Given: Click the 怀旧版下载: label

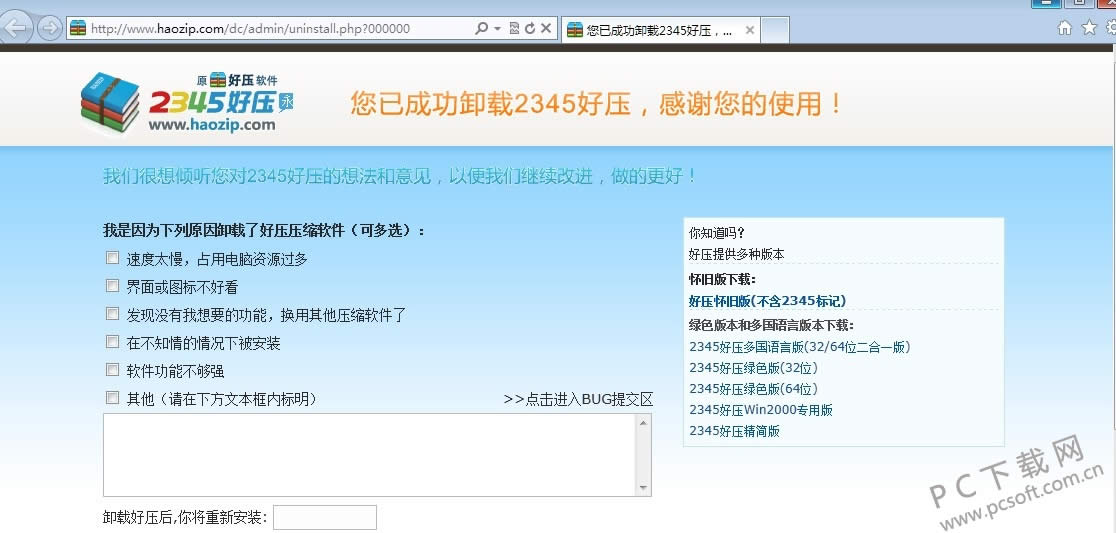Looking at the screenshot, I should 722,278.
